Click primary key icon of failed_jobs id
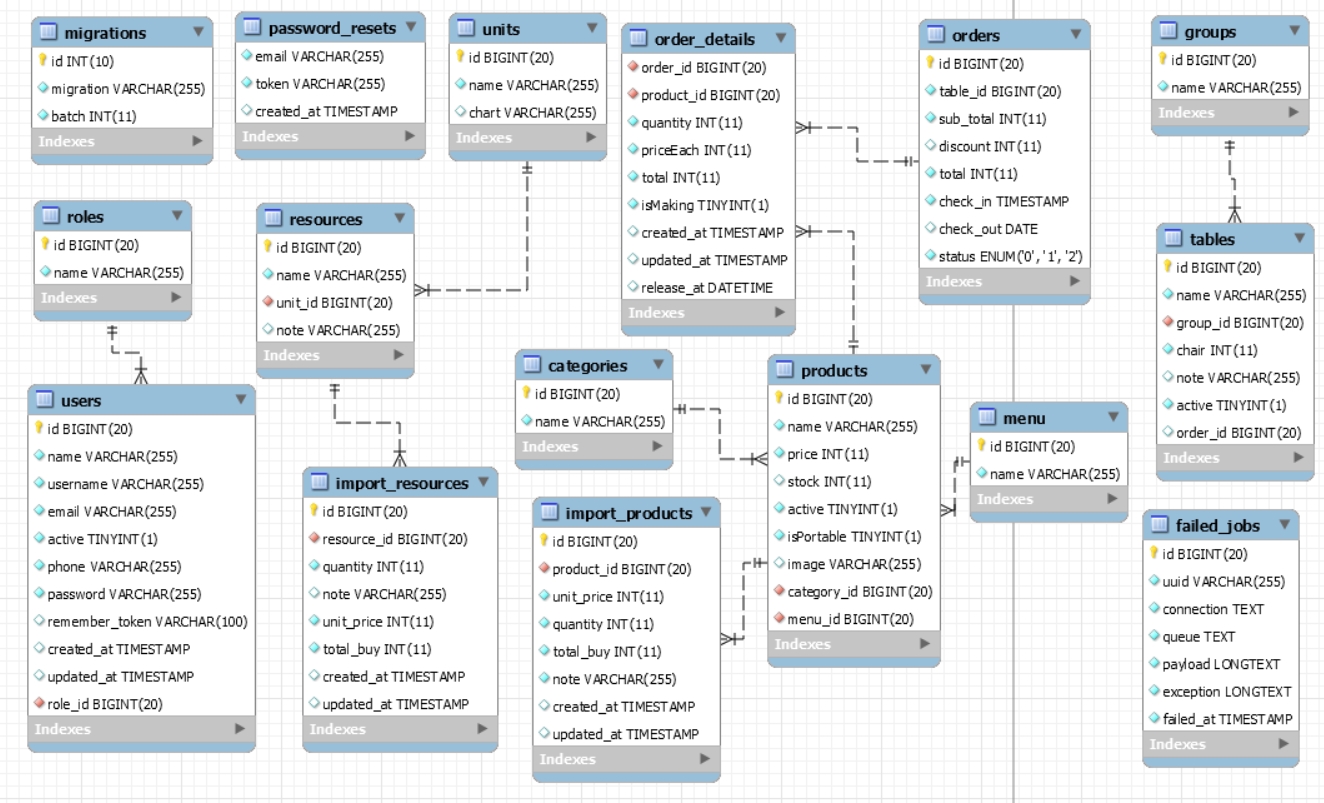Screen dimensions: 1324x803 [1155, 554]
